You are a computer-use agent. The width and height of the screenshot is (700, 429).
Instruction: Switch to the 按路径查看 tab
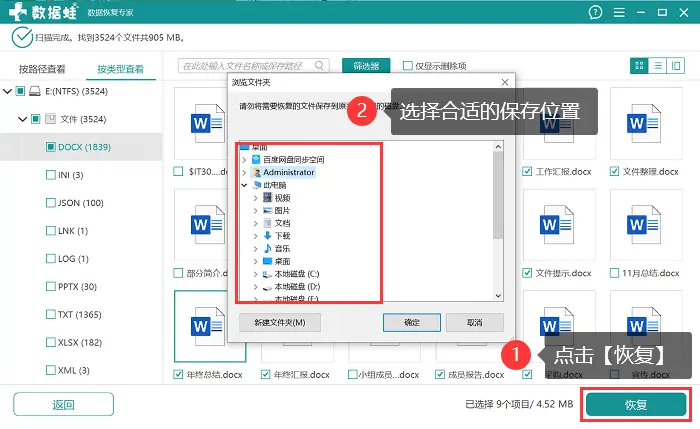(x=42, y=69)
